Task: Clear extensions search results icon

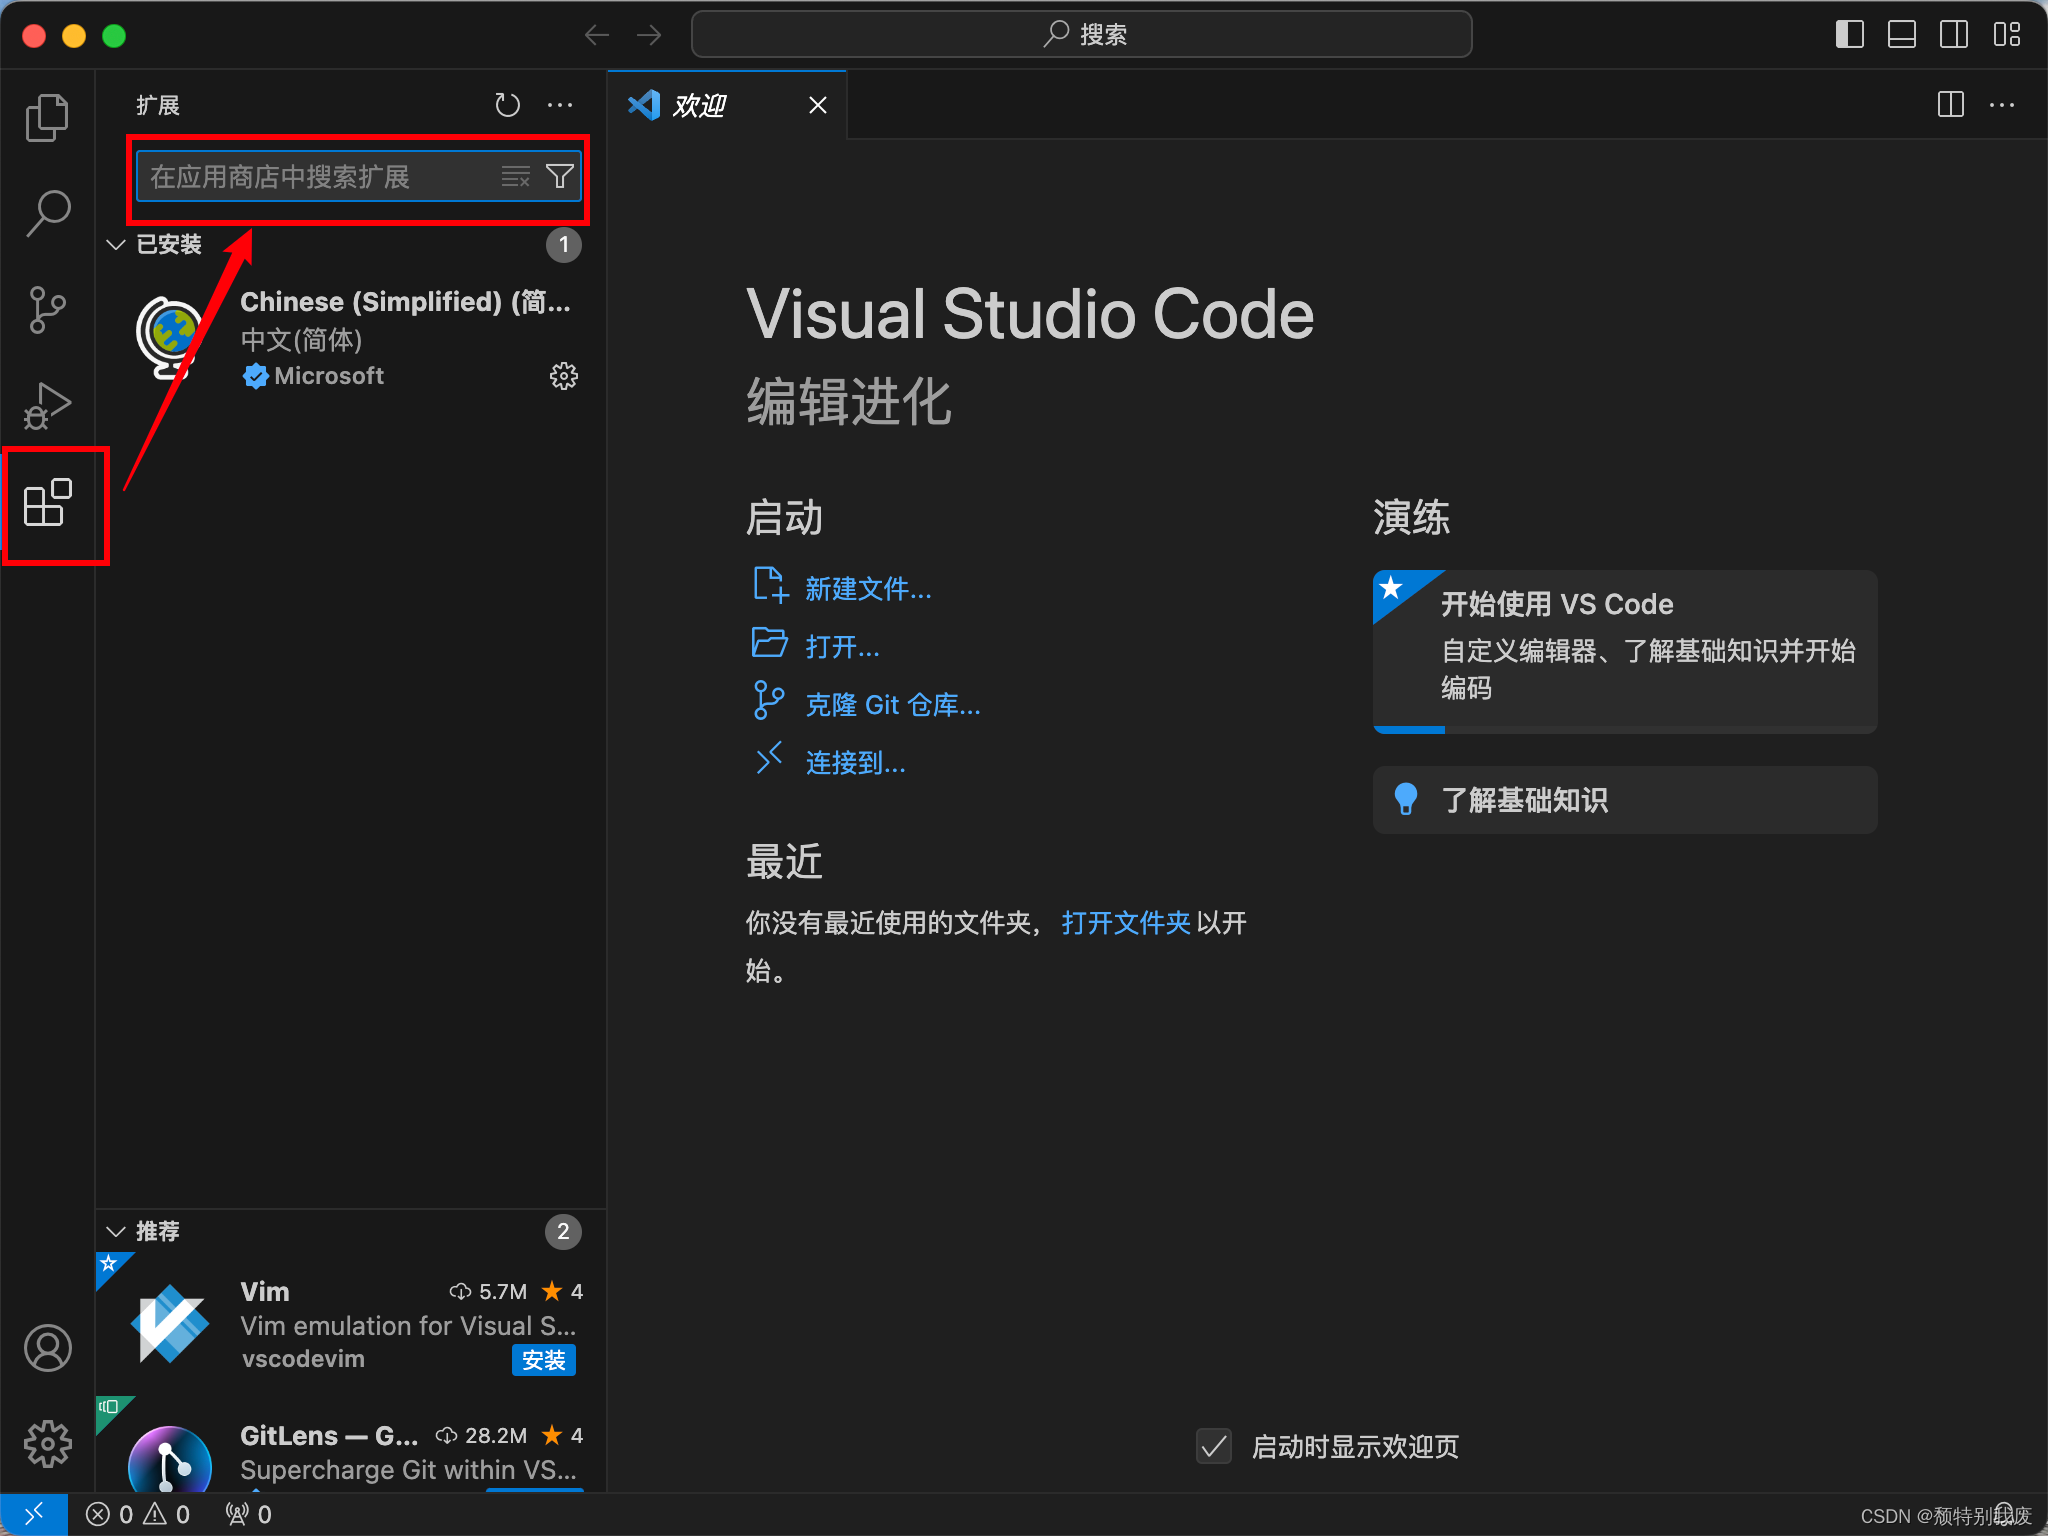Action: 516,177
